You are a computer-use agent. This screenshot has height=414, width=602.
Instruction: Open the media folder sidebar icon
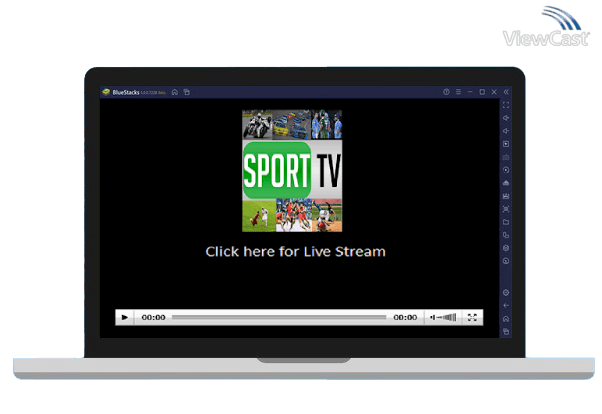(x=506, y=222)
